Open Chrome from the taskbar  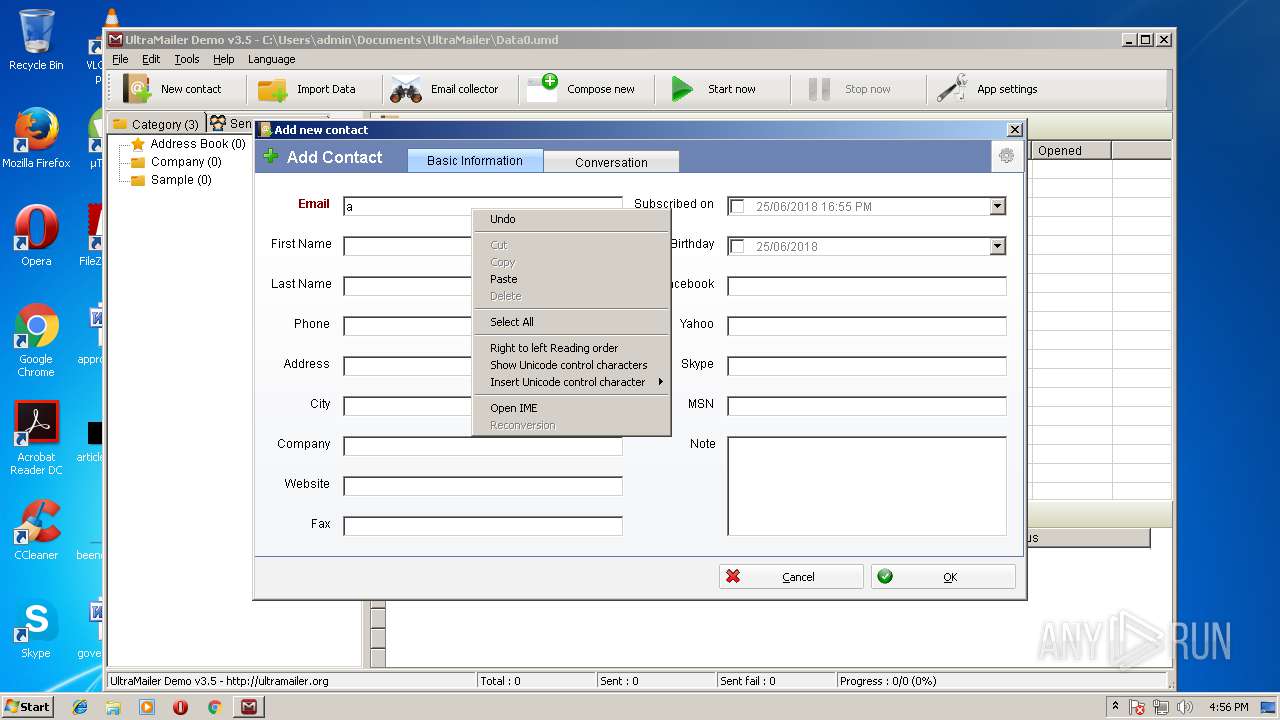point(214,707)
